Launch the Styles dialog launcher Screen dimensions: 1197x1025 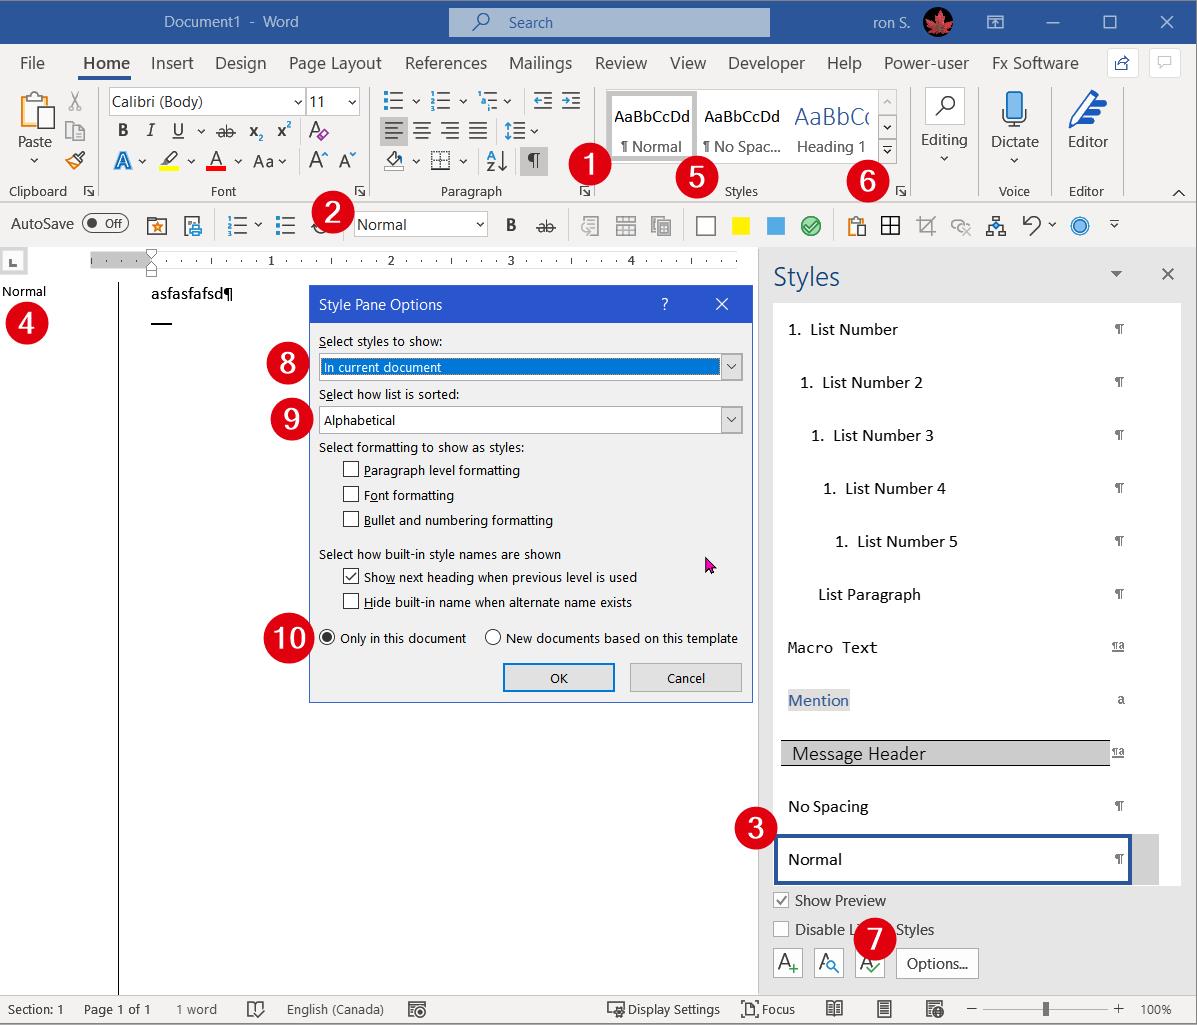(902, 192)
